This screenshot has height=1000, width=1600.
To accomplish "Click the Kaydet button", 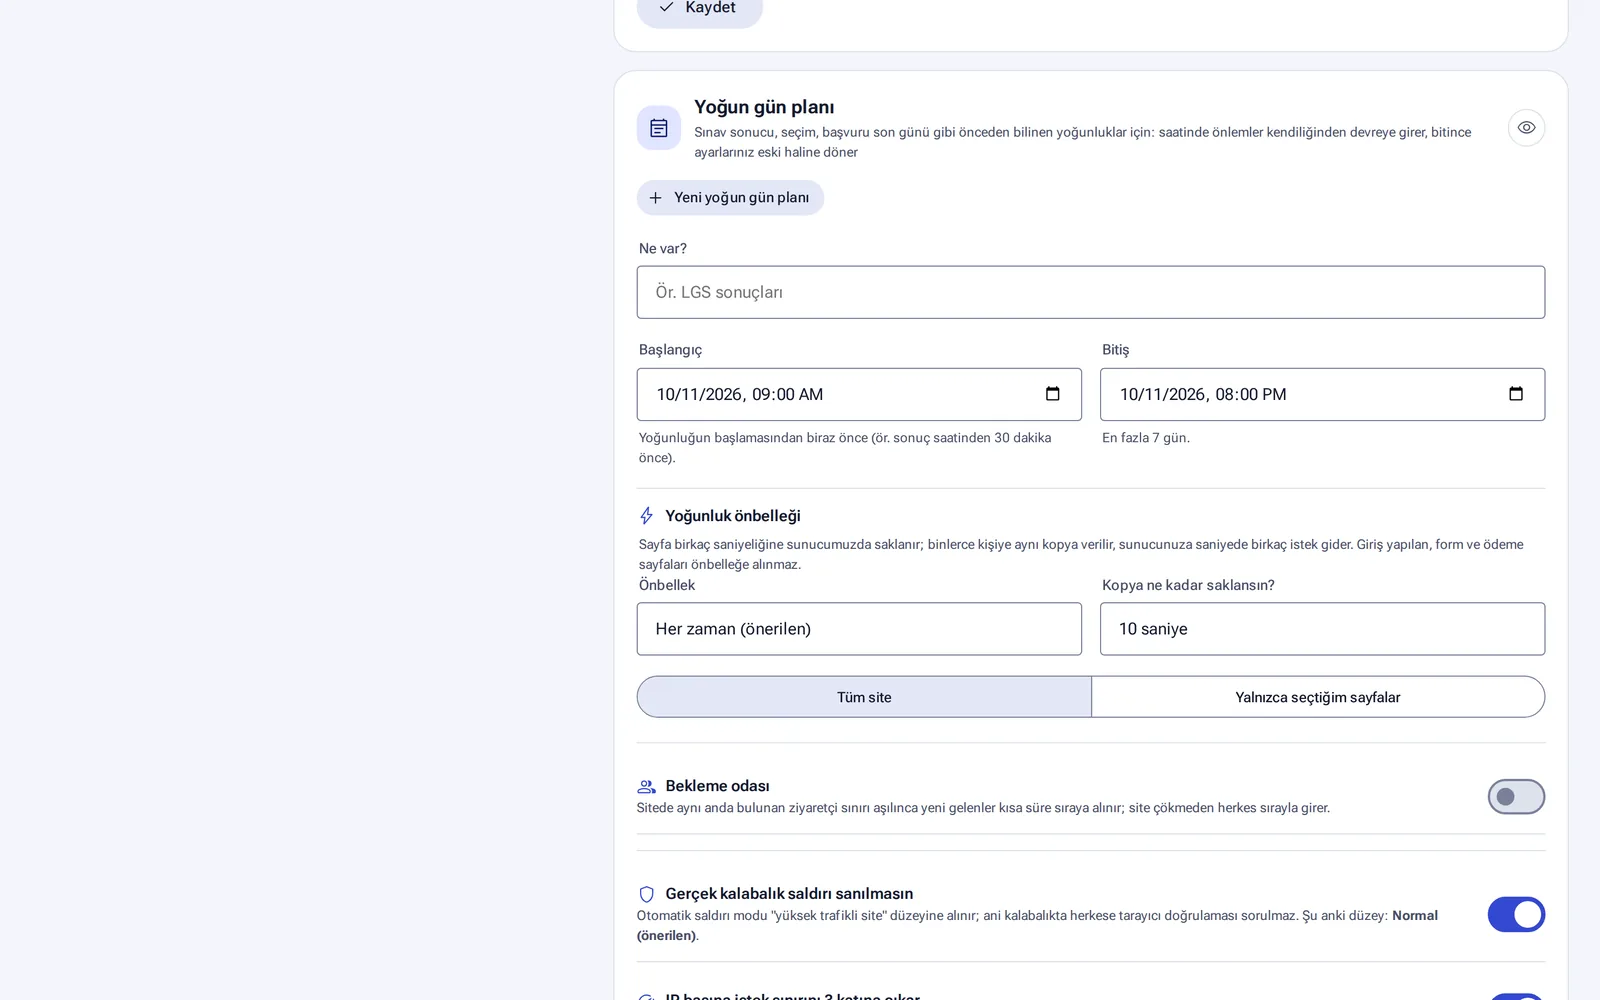I will pyautogui.click(x=700, y=8).
